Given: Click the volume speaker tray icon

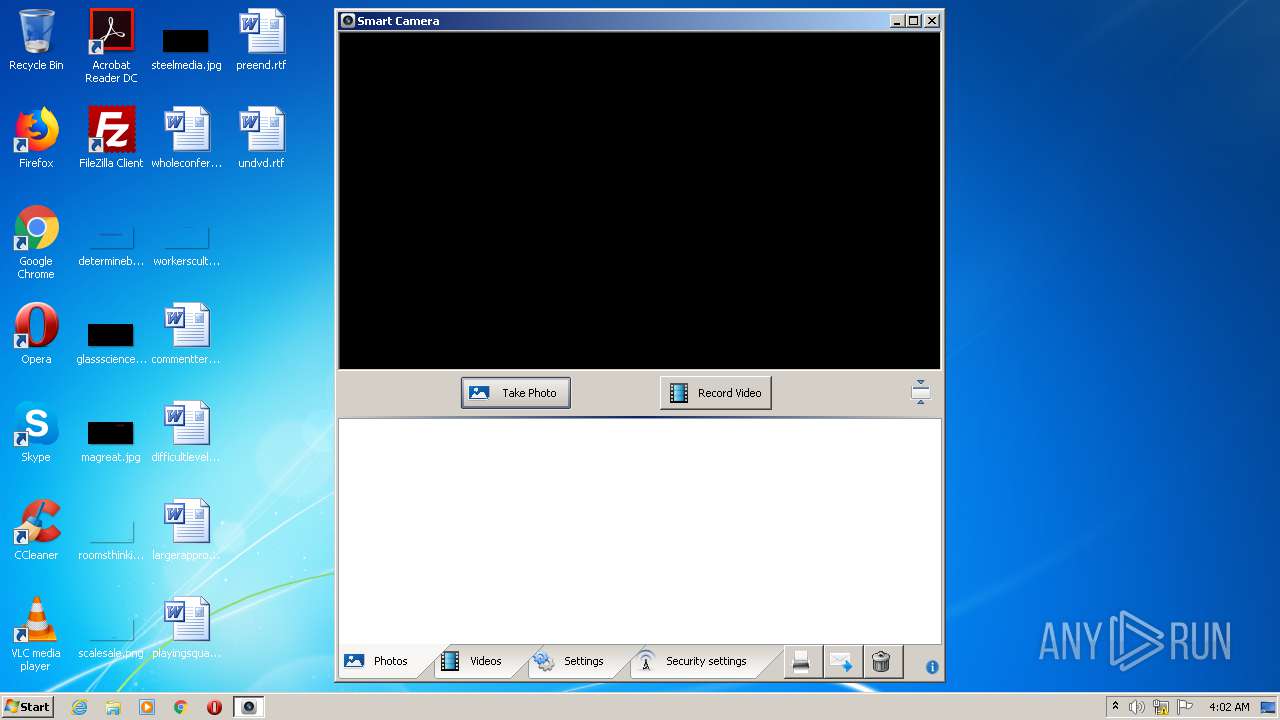Looking at the screenshot, I should click(1137, 707).
